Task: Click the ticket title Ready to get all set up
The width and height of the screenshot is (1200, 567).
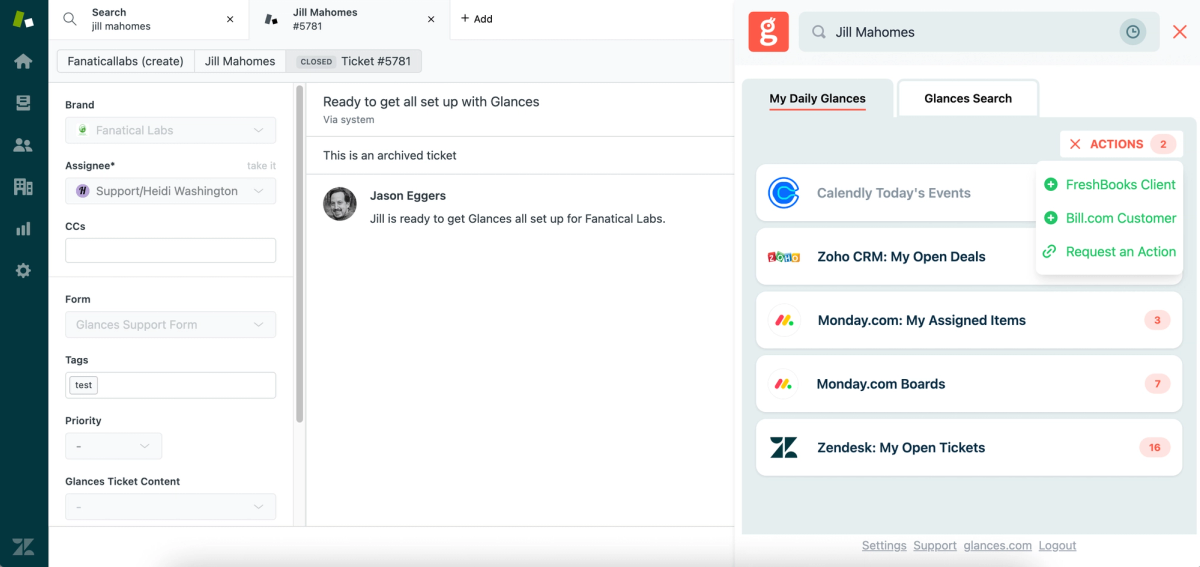Action: tap(431, 102)
